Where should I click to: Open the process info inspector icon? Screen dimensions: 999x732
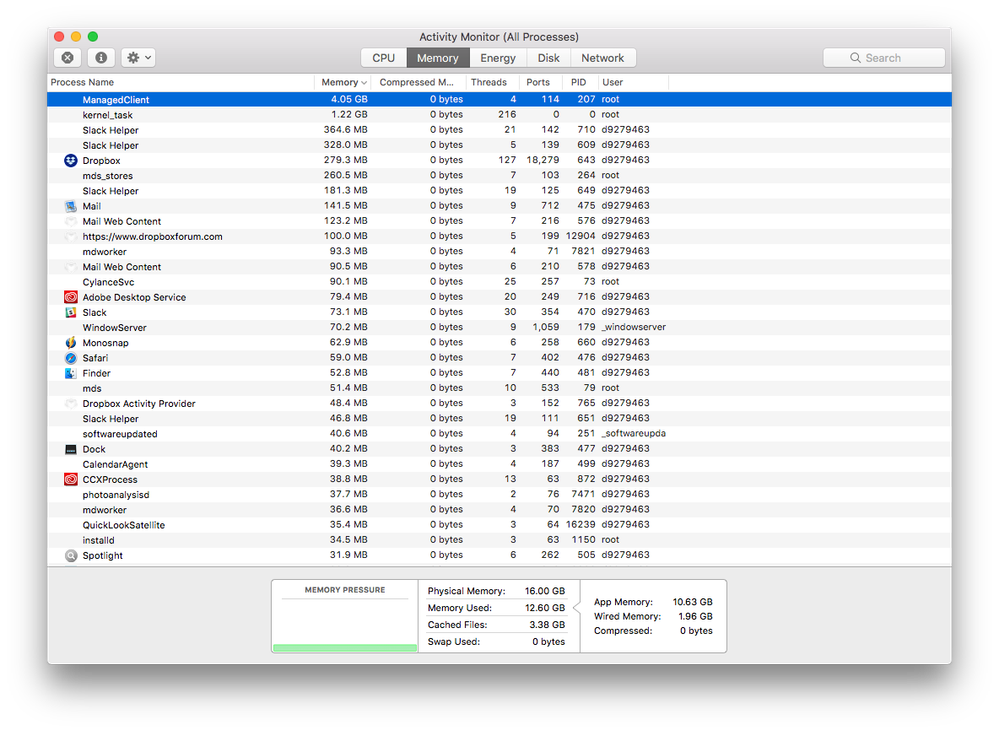[101, 58]
